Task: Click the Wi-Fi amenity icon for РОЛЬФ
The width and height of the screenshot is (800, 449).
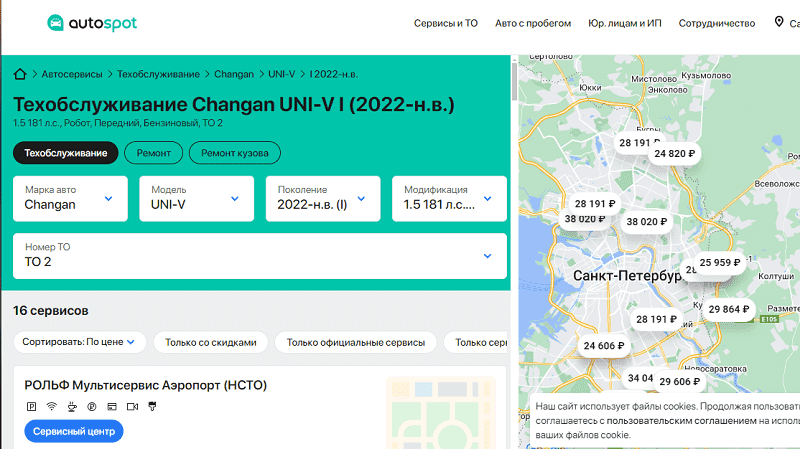Action: pos(52,407)
